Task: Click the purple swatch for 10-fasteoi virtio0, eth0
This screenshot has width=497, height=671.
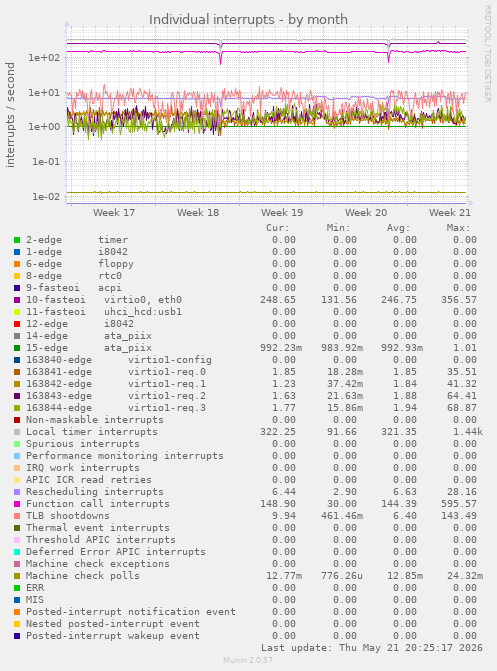Action: point(17,300)
